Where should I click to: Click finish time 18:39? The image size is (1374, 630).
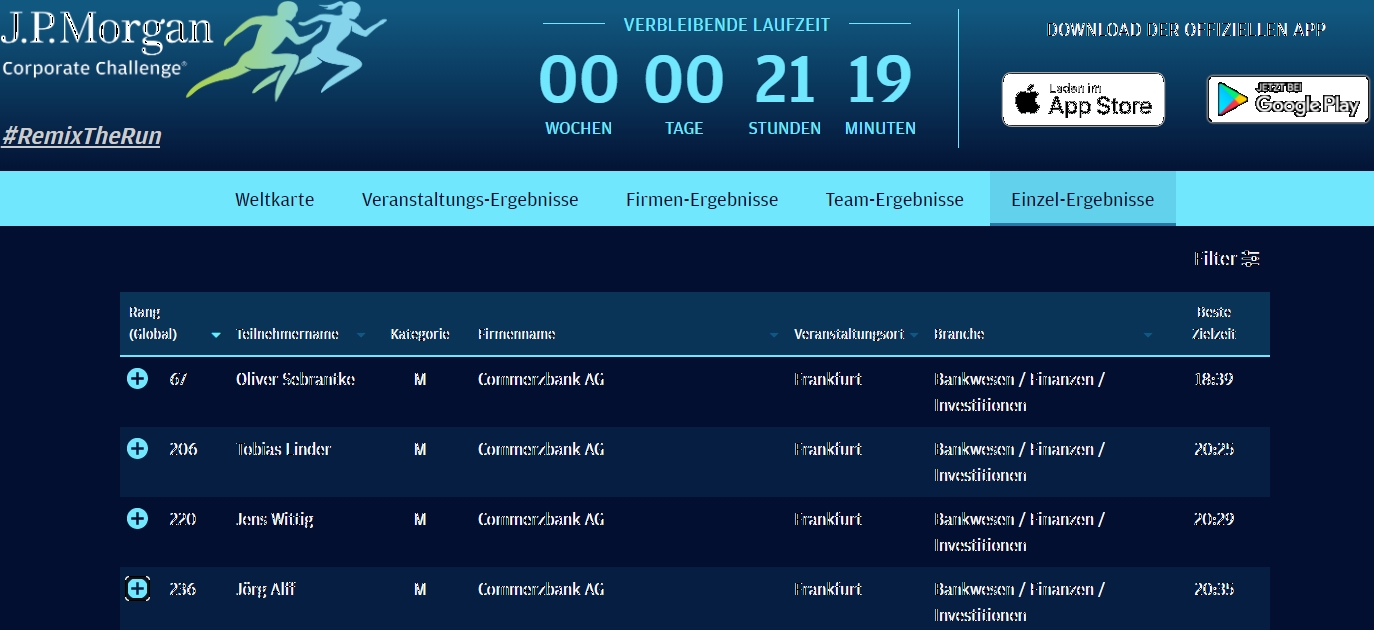pos(1214,379)
